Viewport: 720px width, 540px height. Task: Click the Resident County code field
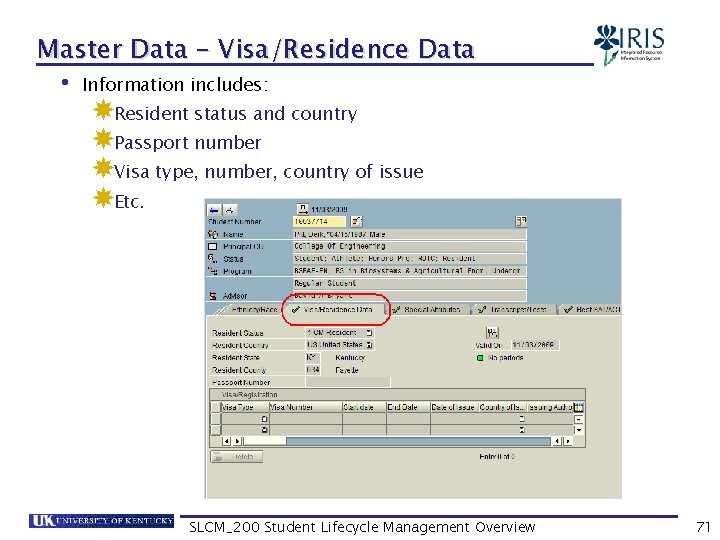313,370
